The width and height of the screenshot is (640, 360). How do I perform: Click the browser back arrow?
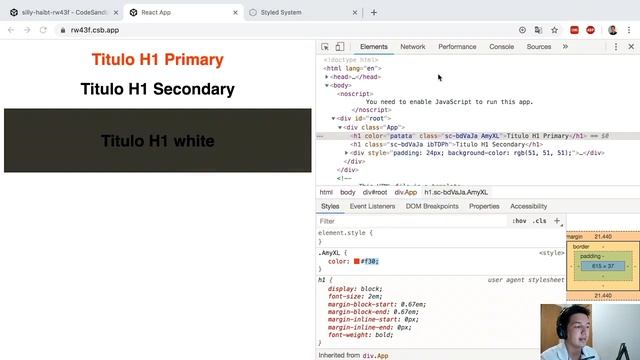pos(11,30)
